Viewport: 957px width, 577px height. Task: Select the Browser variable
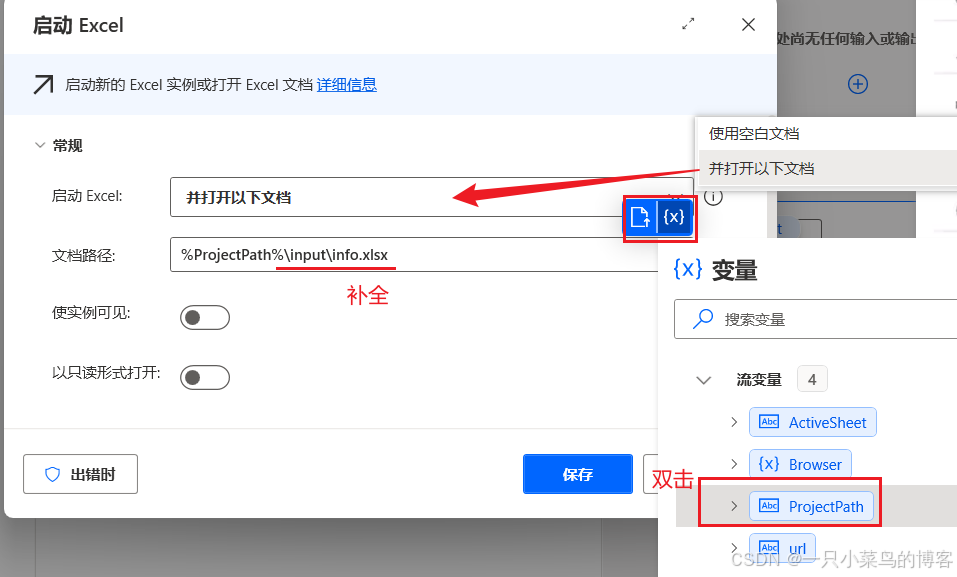[800, 464]
